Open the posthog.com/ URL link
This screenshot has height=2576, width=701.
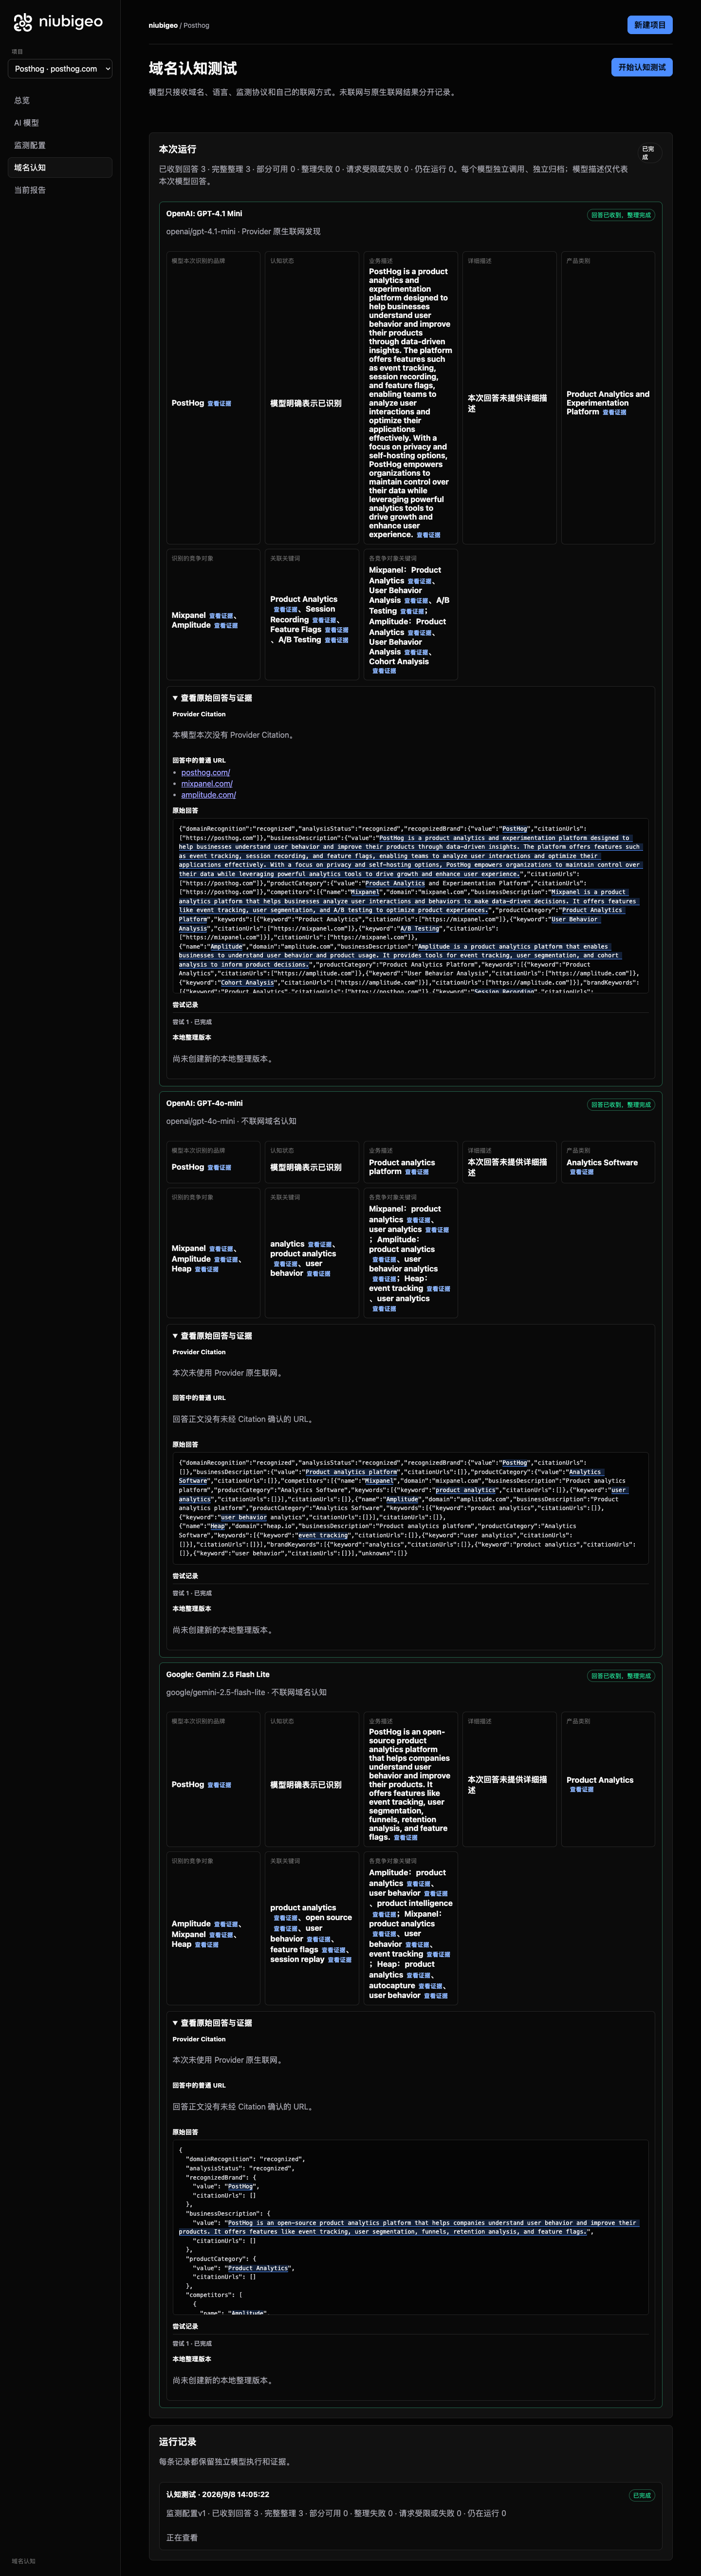click(205, 772)
